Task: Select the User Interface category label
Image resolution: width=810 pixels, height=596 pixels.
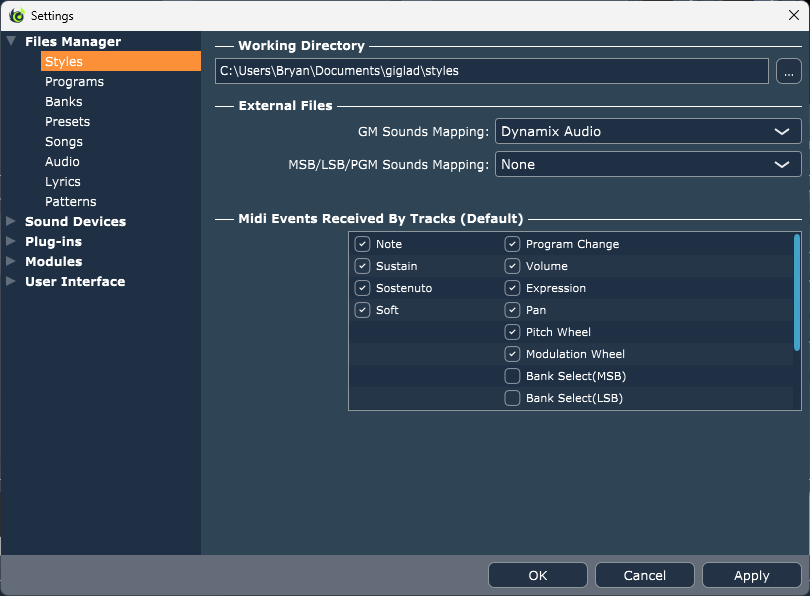Action: pos(75,281)
